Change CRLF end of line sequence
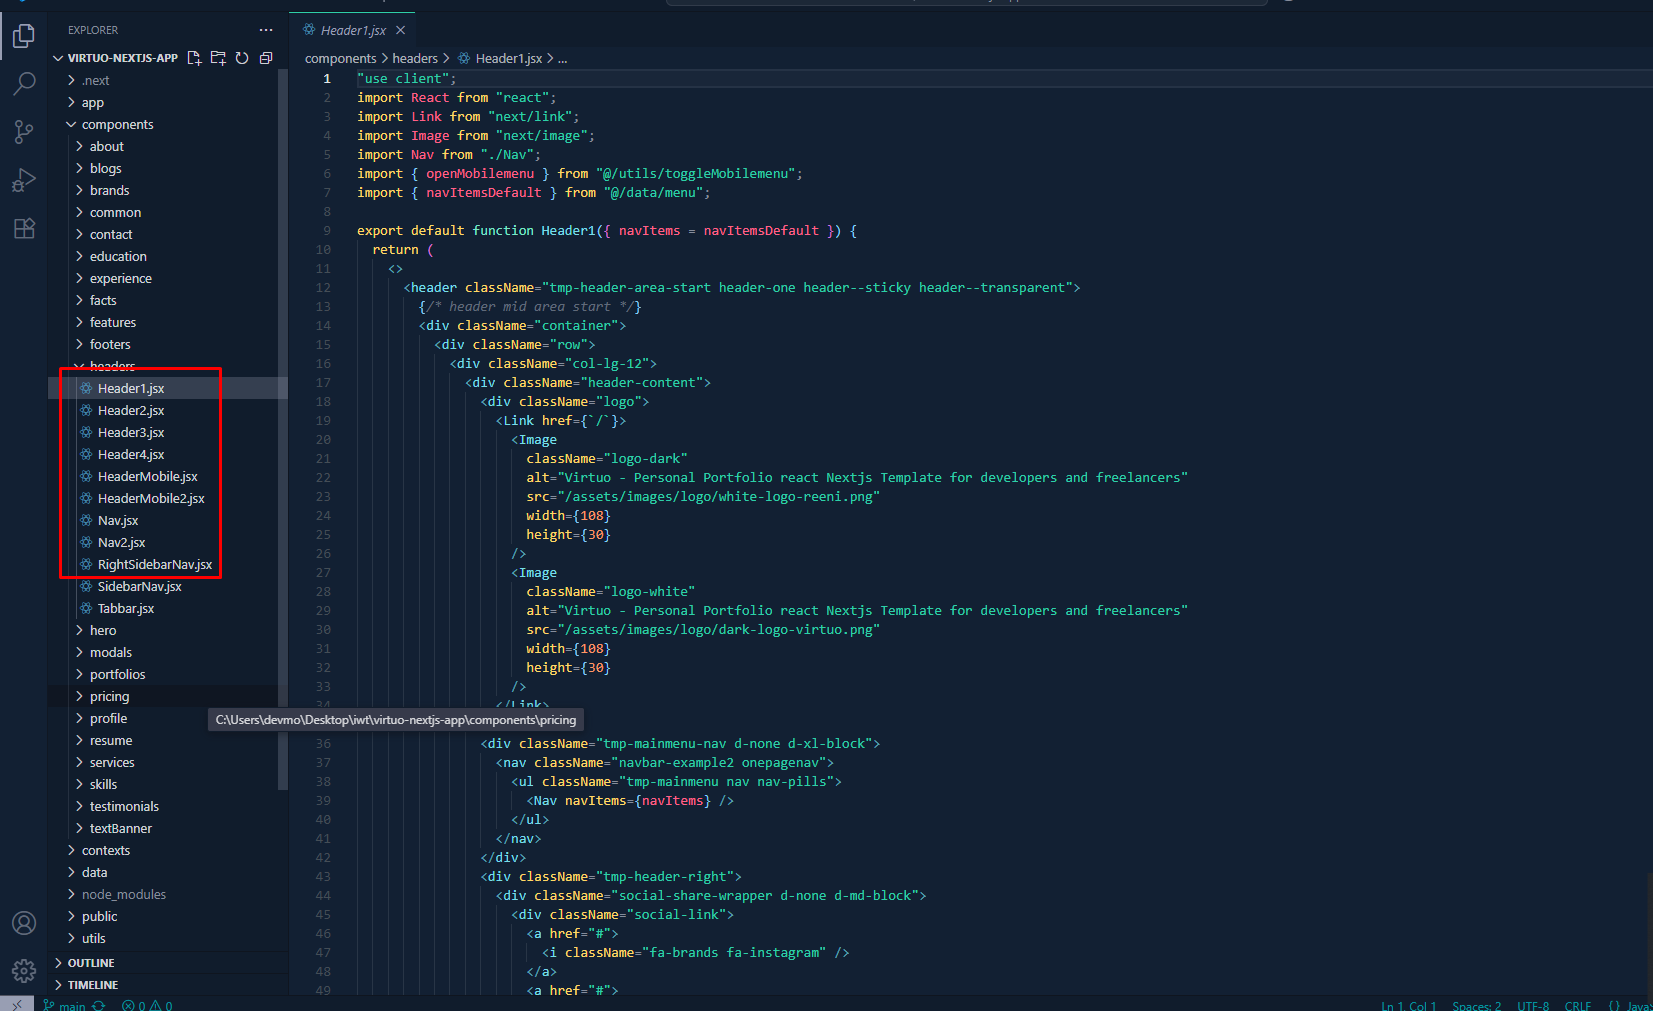The image size is (1653, 1011). click(x=1578, y=1005)
